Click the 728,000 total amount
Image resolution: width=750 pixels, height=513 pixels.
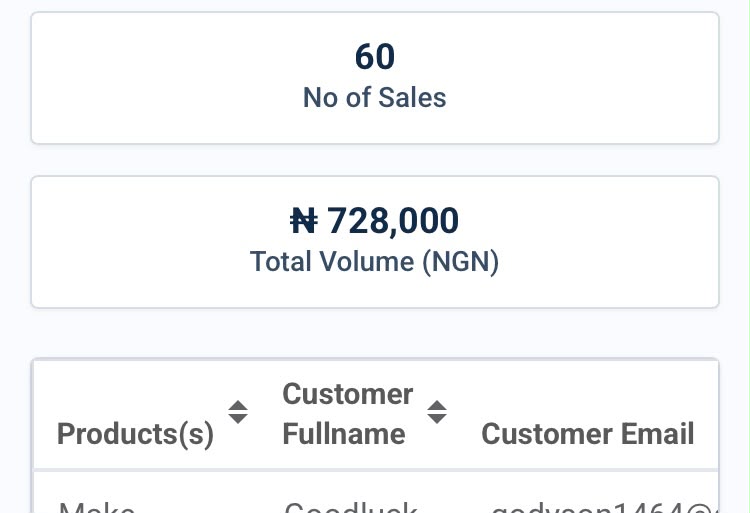393,221
